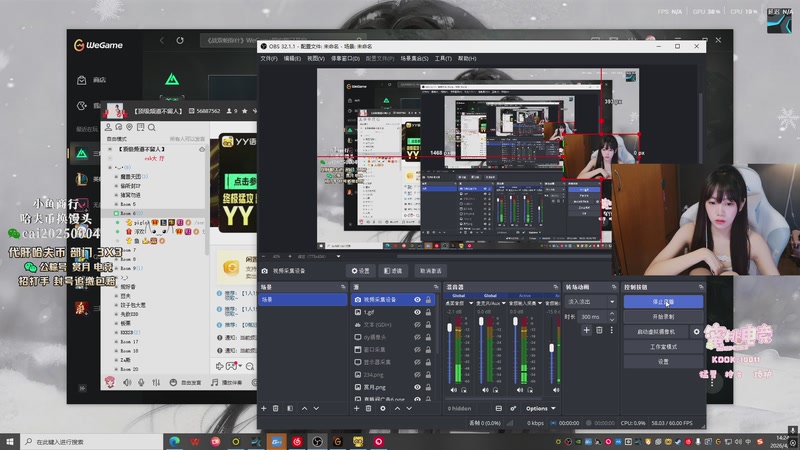Mute the third mixer channel speaker icon
The height and width of the screenshot is (450, 800).
pos(520,390)
